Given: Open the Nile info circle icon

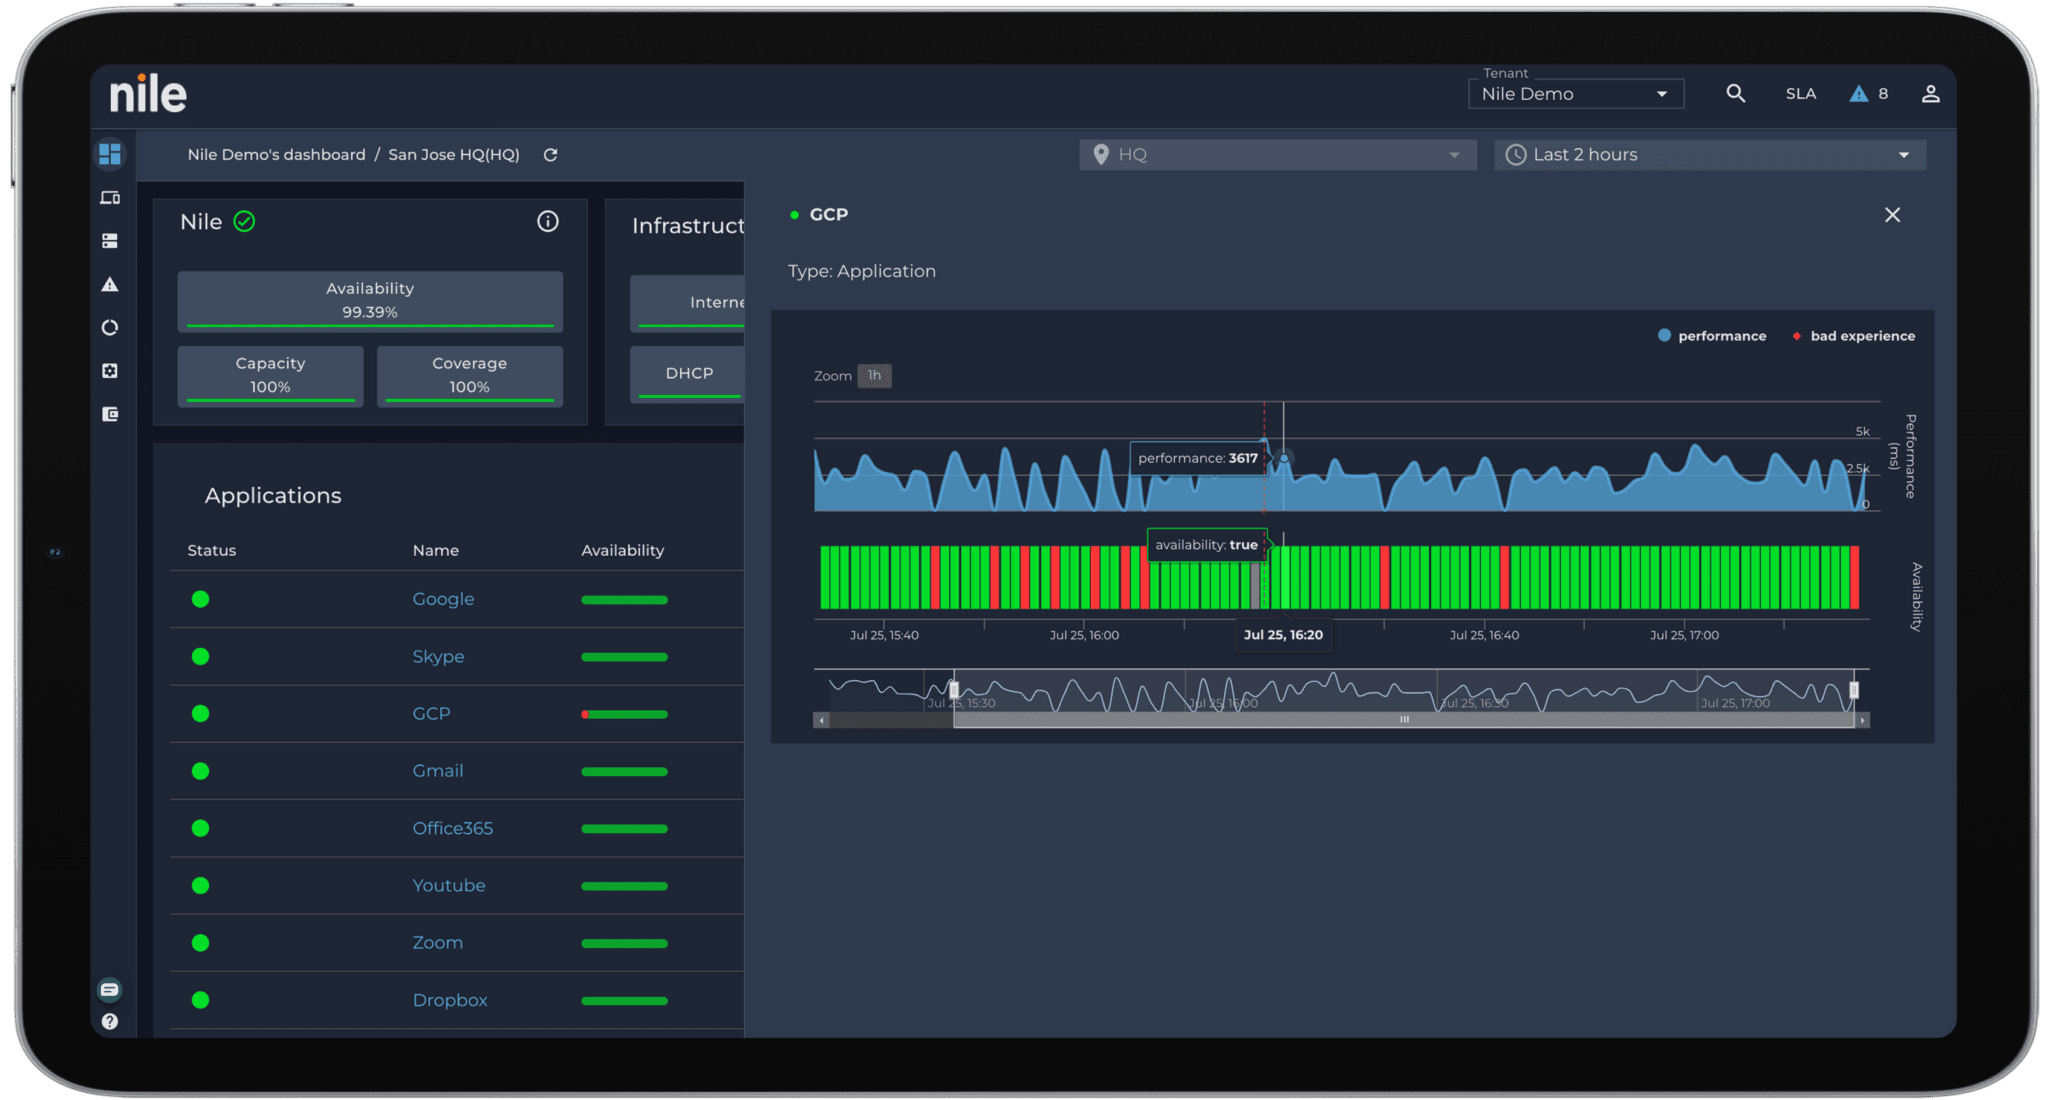Looking at the screenshot, I should tap(547, 222).
